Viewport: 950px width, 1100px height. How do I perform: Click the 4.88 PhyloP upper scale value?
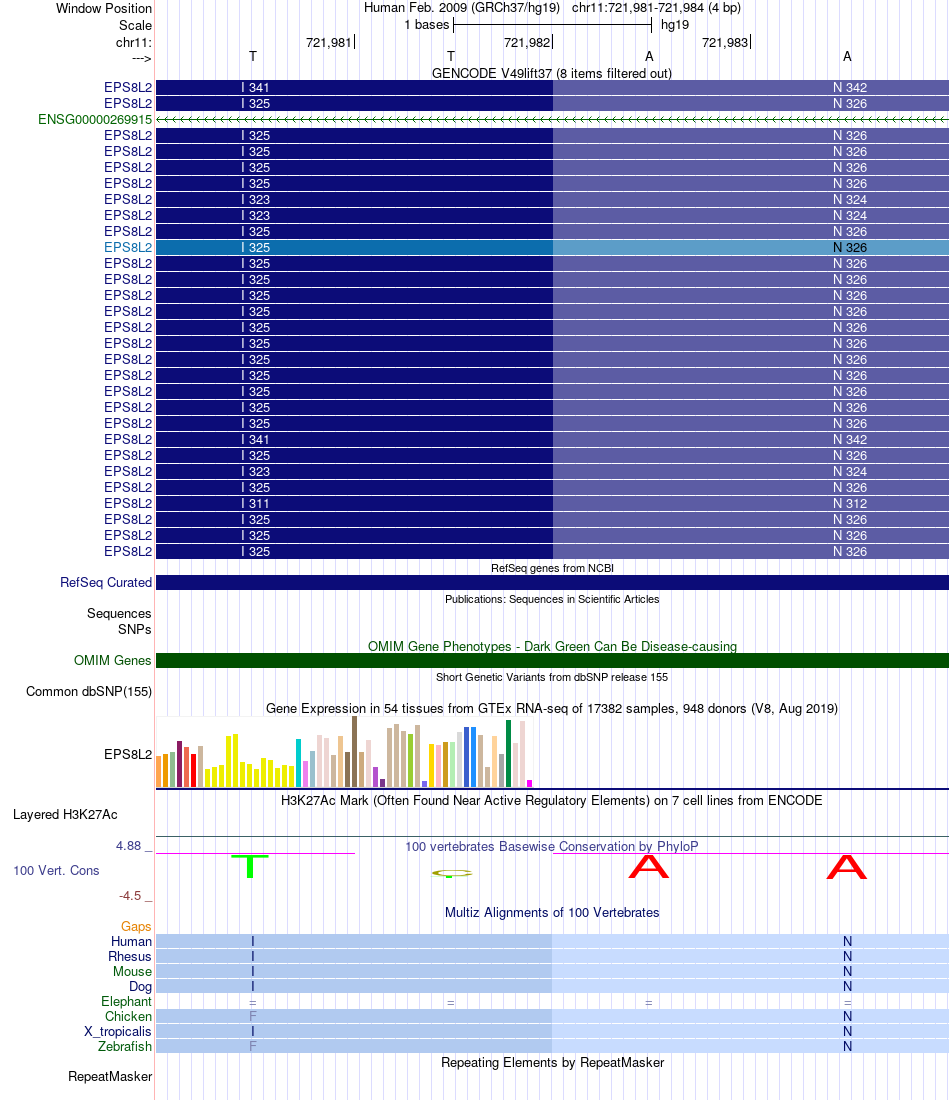click(128, 846)
